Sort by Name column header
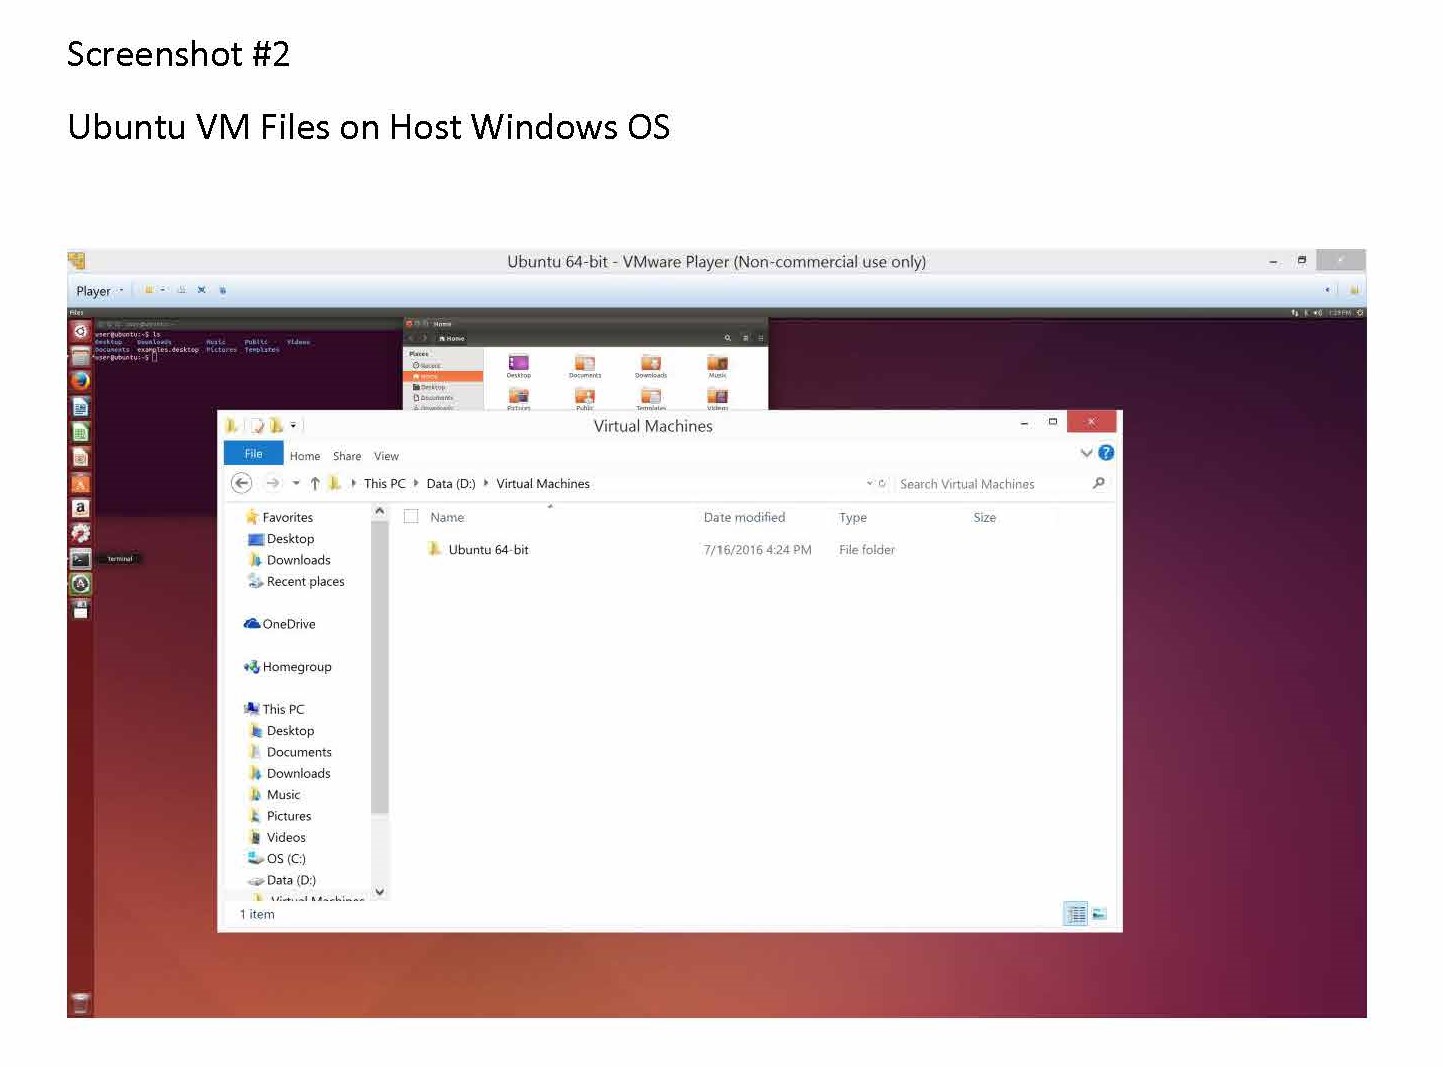The image size is (1443, 1067). point(447,518)
